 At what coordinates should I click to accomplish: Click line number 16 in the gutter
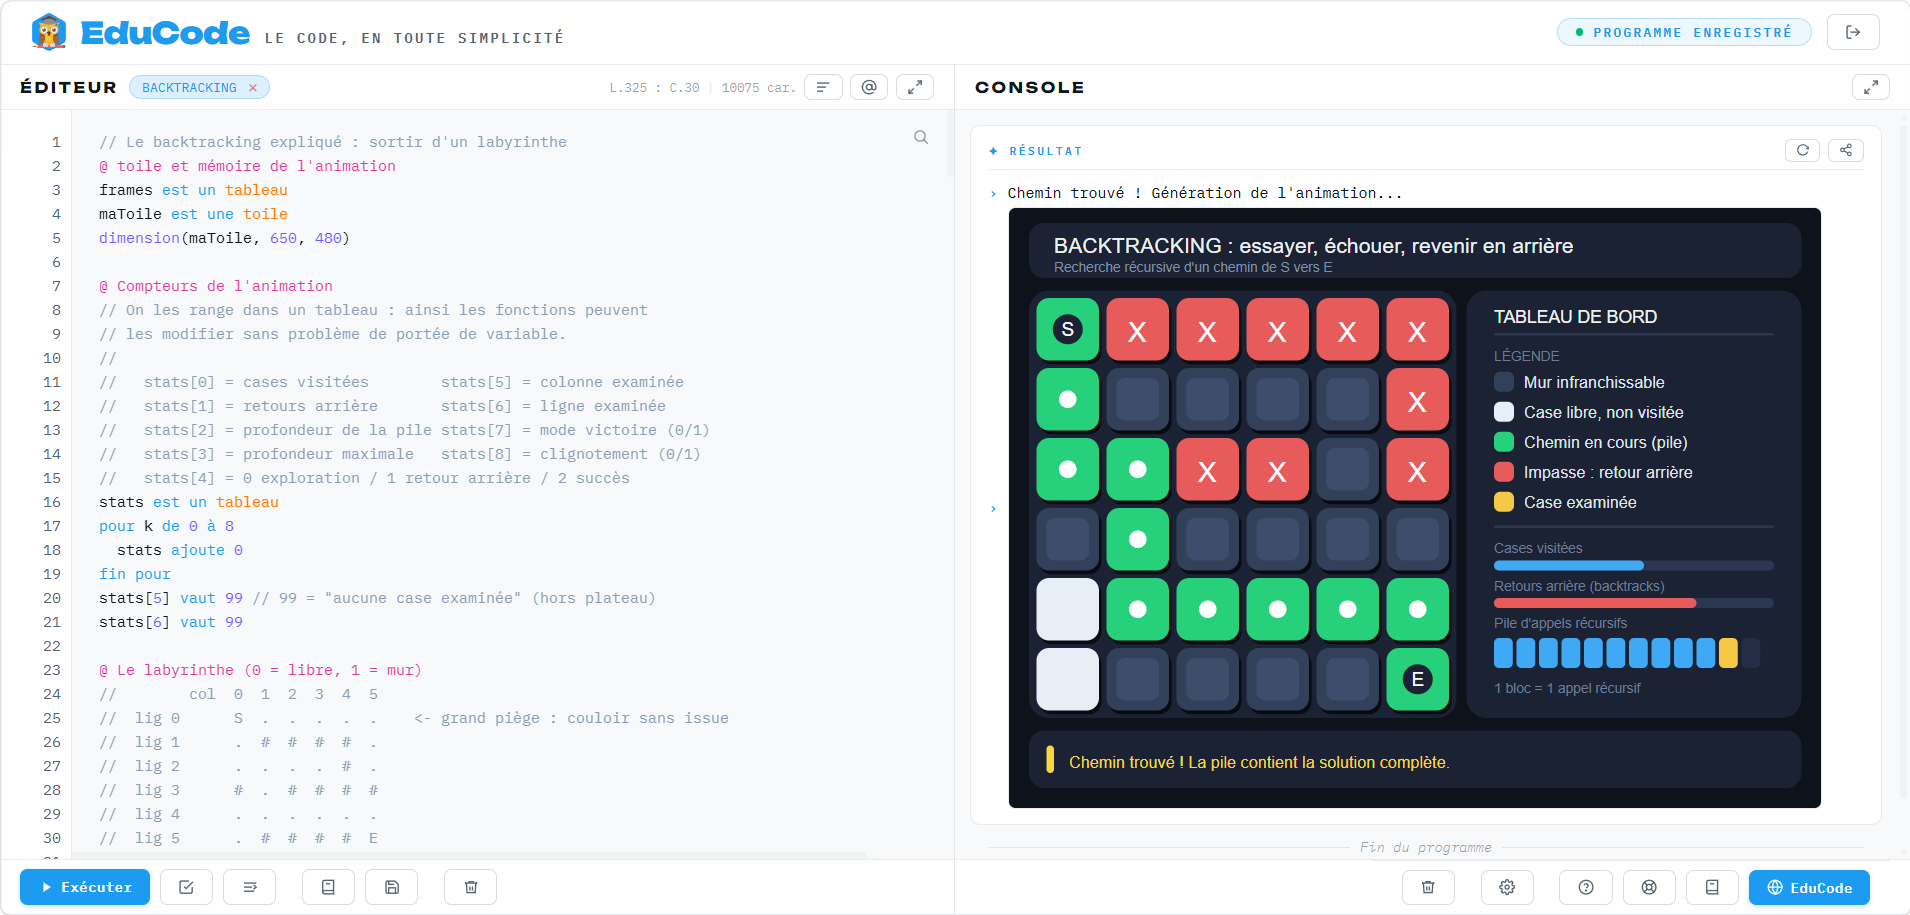coord(52,502)
